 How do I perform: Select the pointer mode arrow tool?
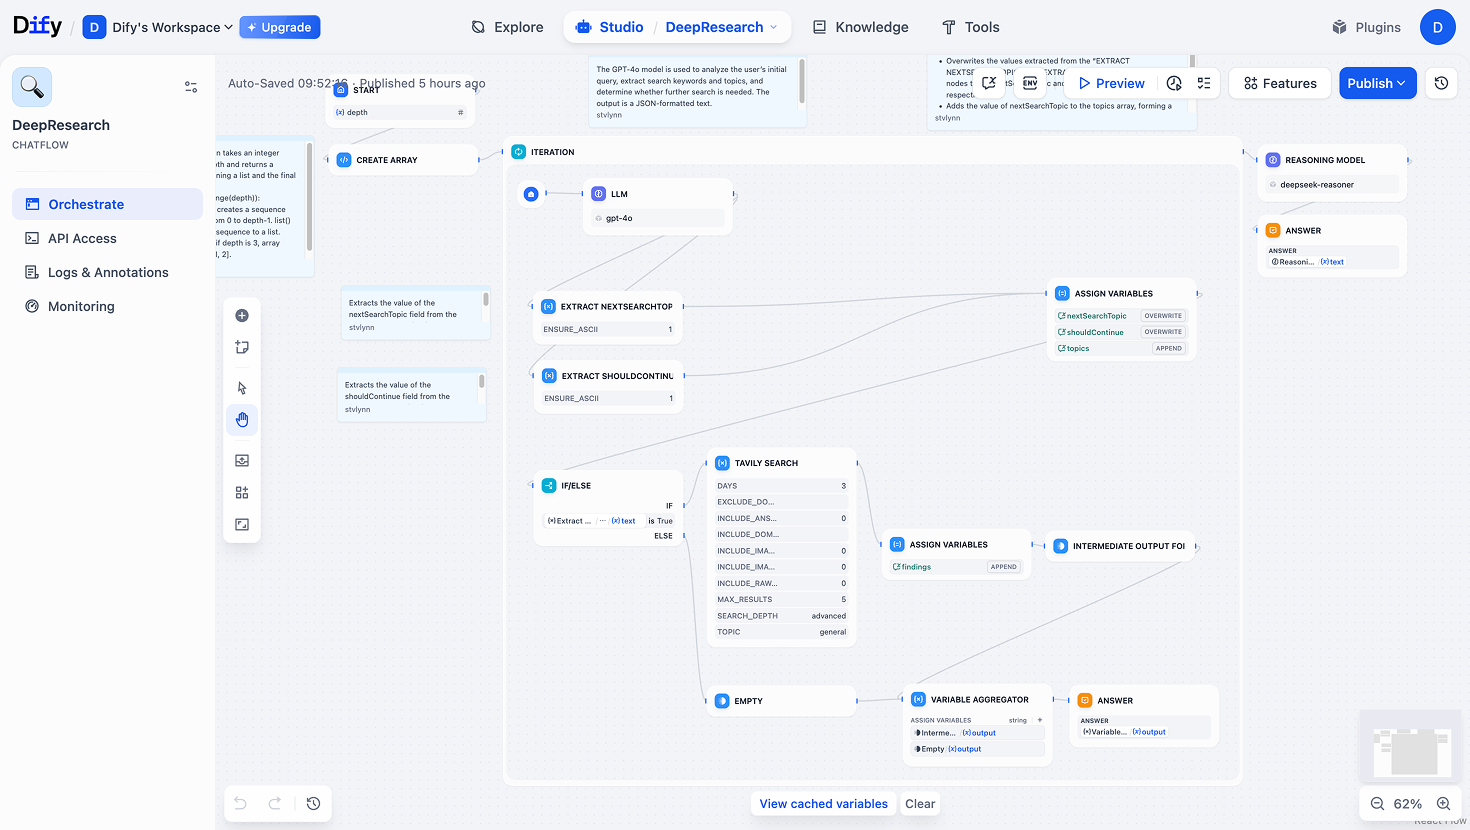pos(242,388)
